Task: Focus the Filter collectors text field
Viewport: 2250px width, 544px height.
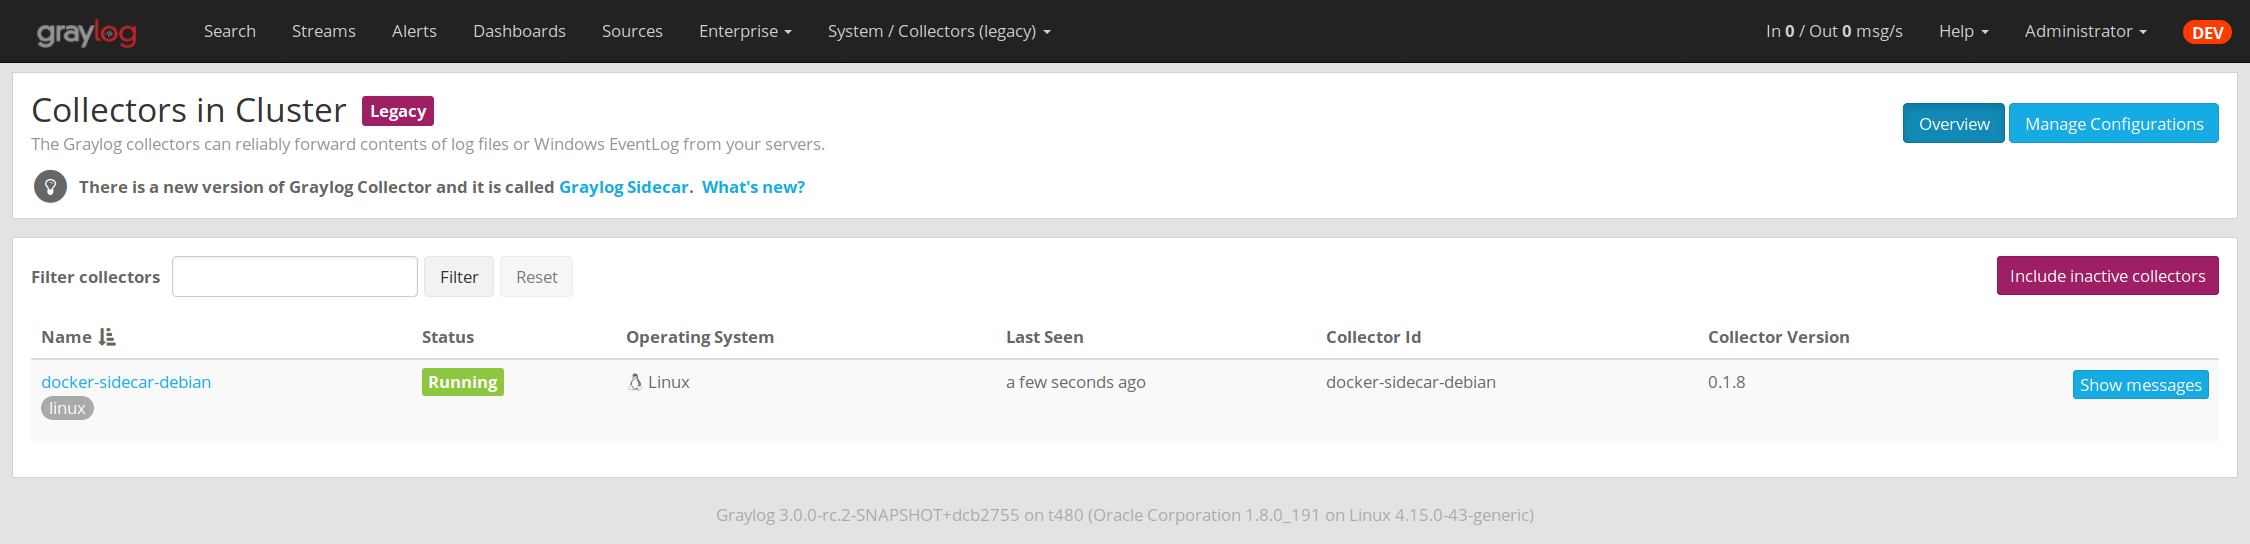Action: click(x=294, y=277)
